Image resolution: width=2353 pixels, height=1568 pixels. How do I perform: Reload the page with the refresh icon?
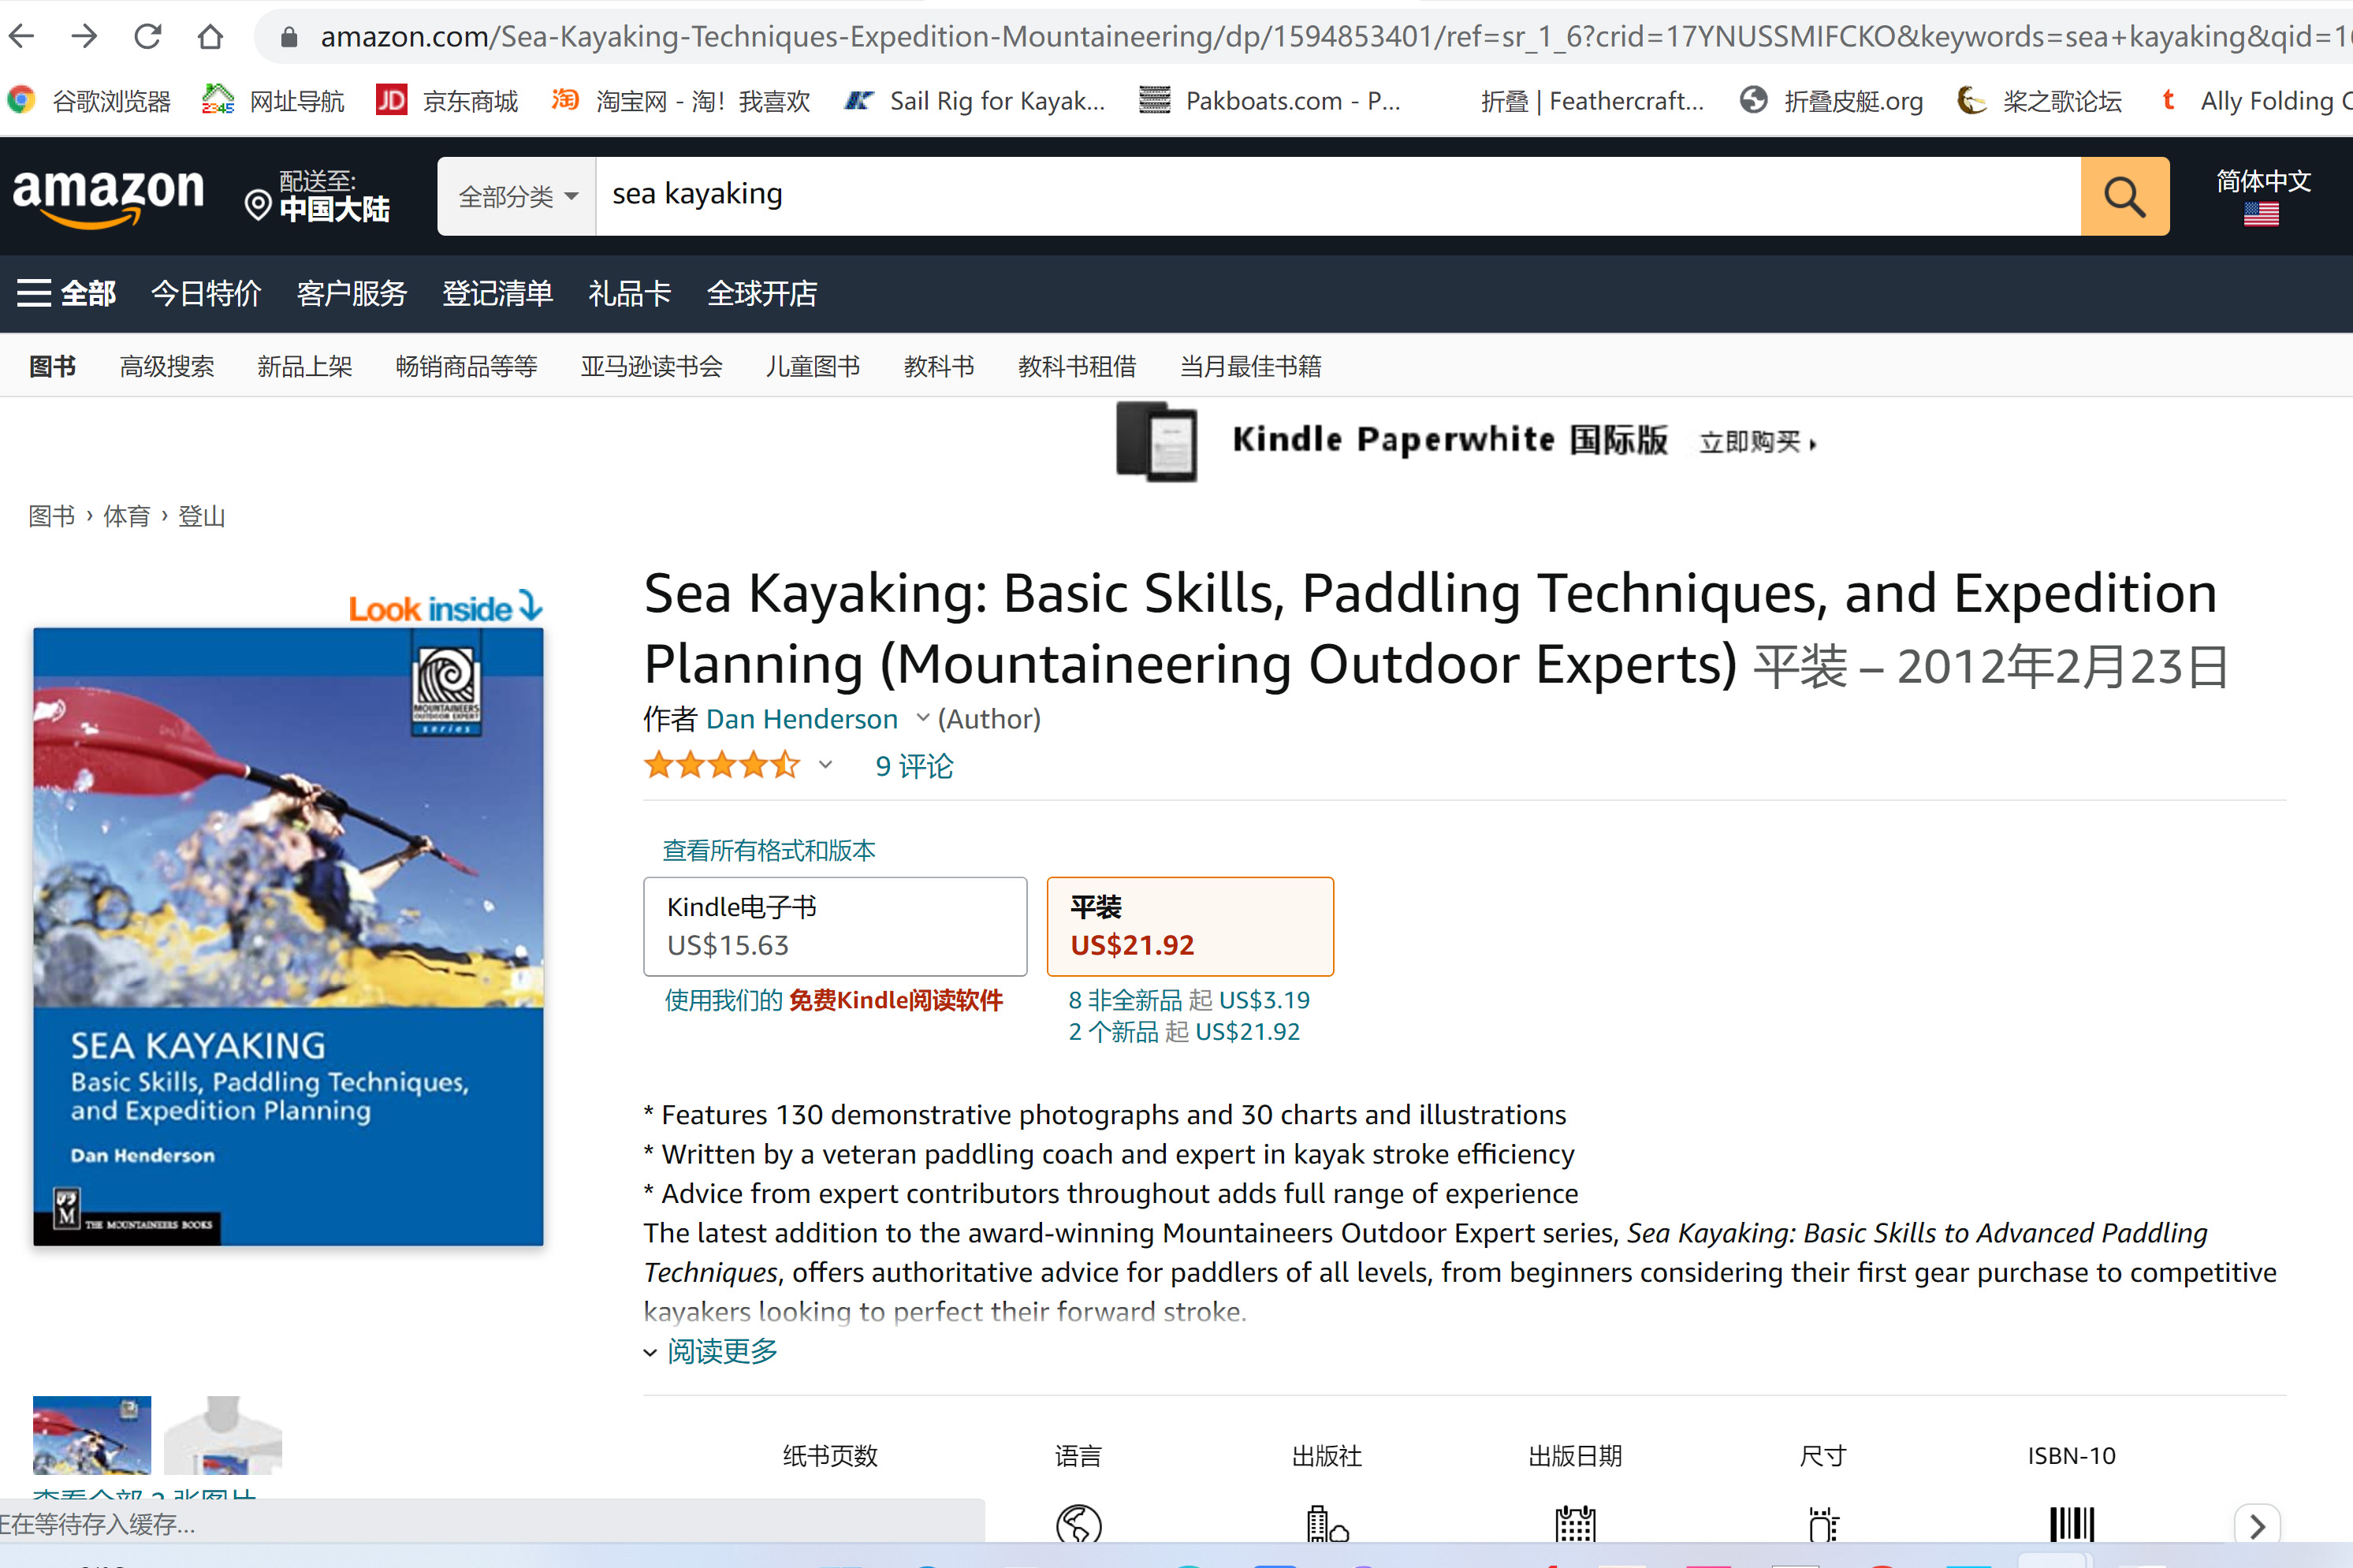click(x=148, y=37)
